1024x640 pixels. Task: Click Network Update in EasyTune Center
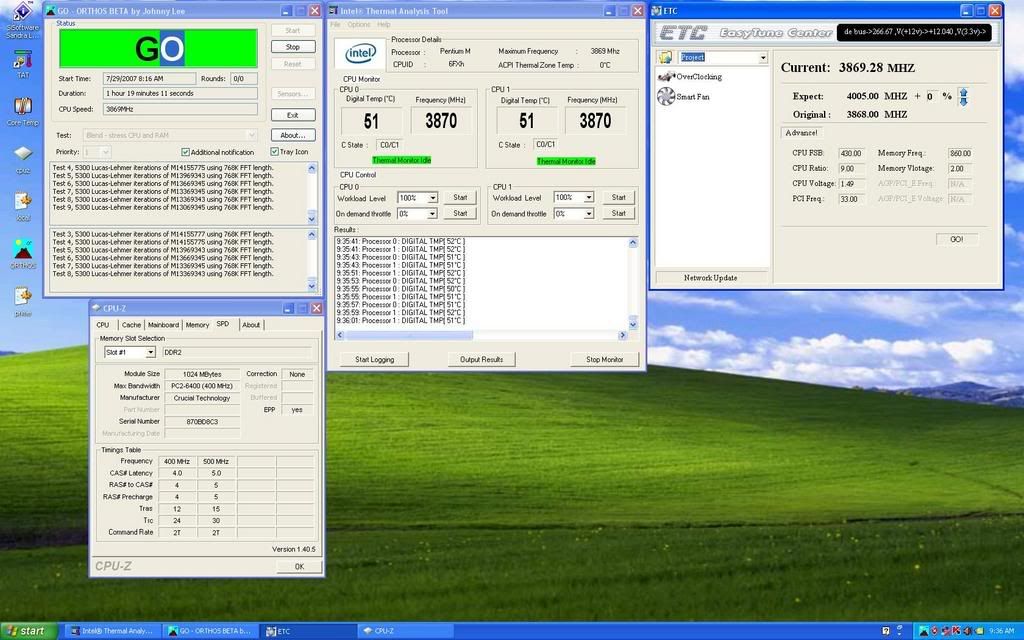click(x=711, y=278)
